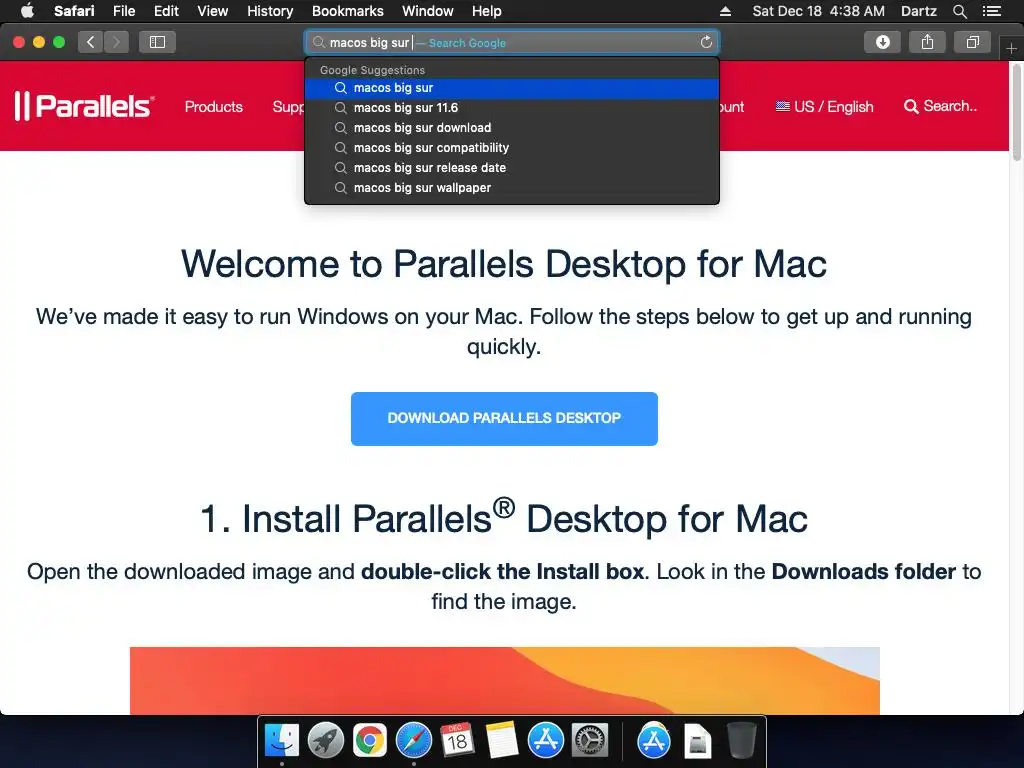This screenshot has height=768, width=1024.
Task: Reload the page using the address bar refresh icon
Action: coord(706,42)
